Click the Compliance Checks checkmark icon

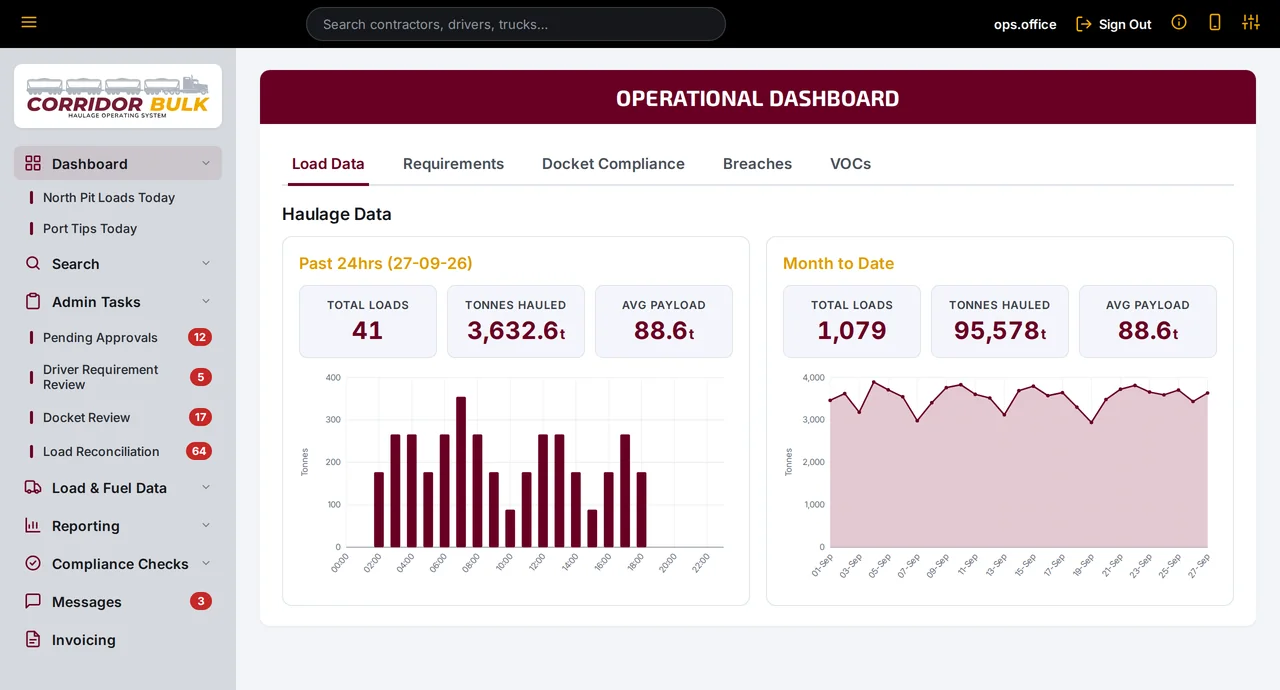[33, 563]
